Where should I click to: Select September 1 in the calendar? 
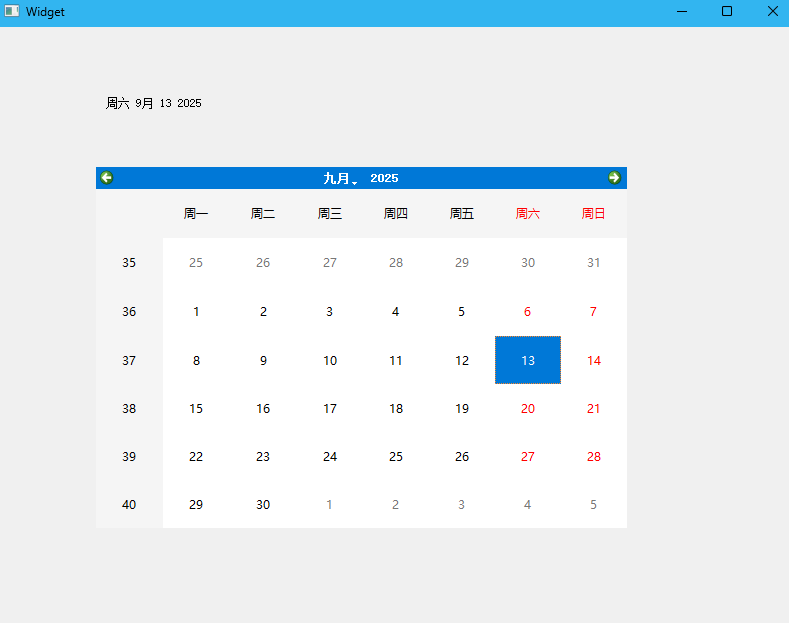pyautogui.click(x=196, y=312)
